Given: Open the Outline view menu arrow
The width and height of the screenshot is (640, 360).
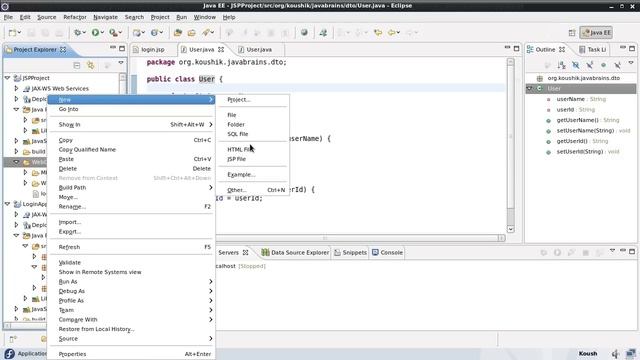Looking at the screenshot, I should pyautogui.click(x=631, y=63).
